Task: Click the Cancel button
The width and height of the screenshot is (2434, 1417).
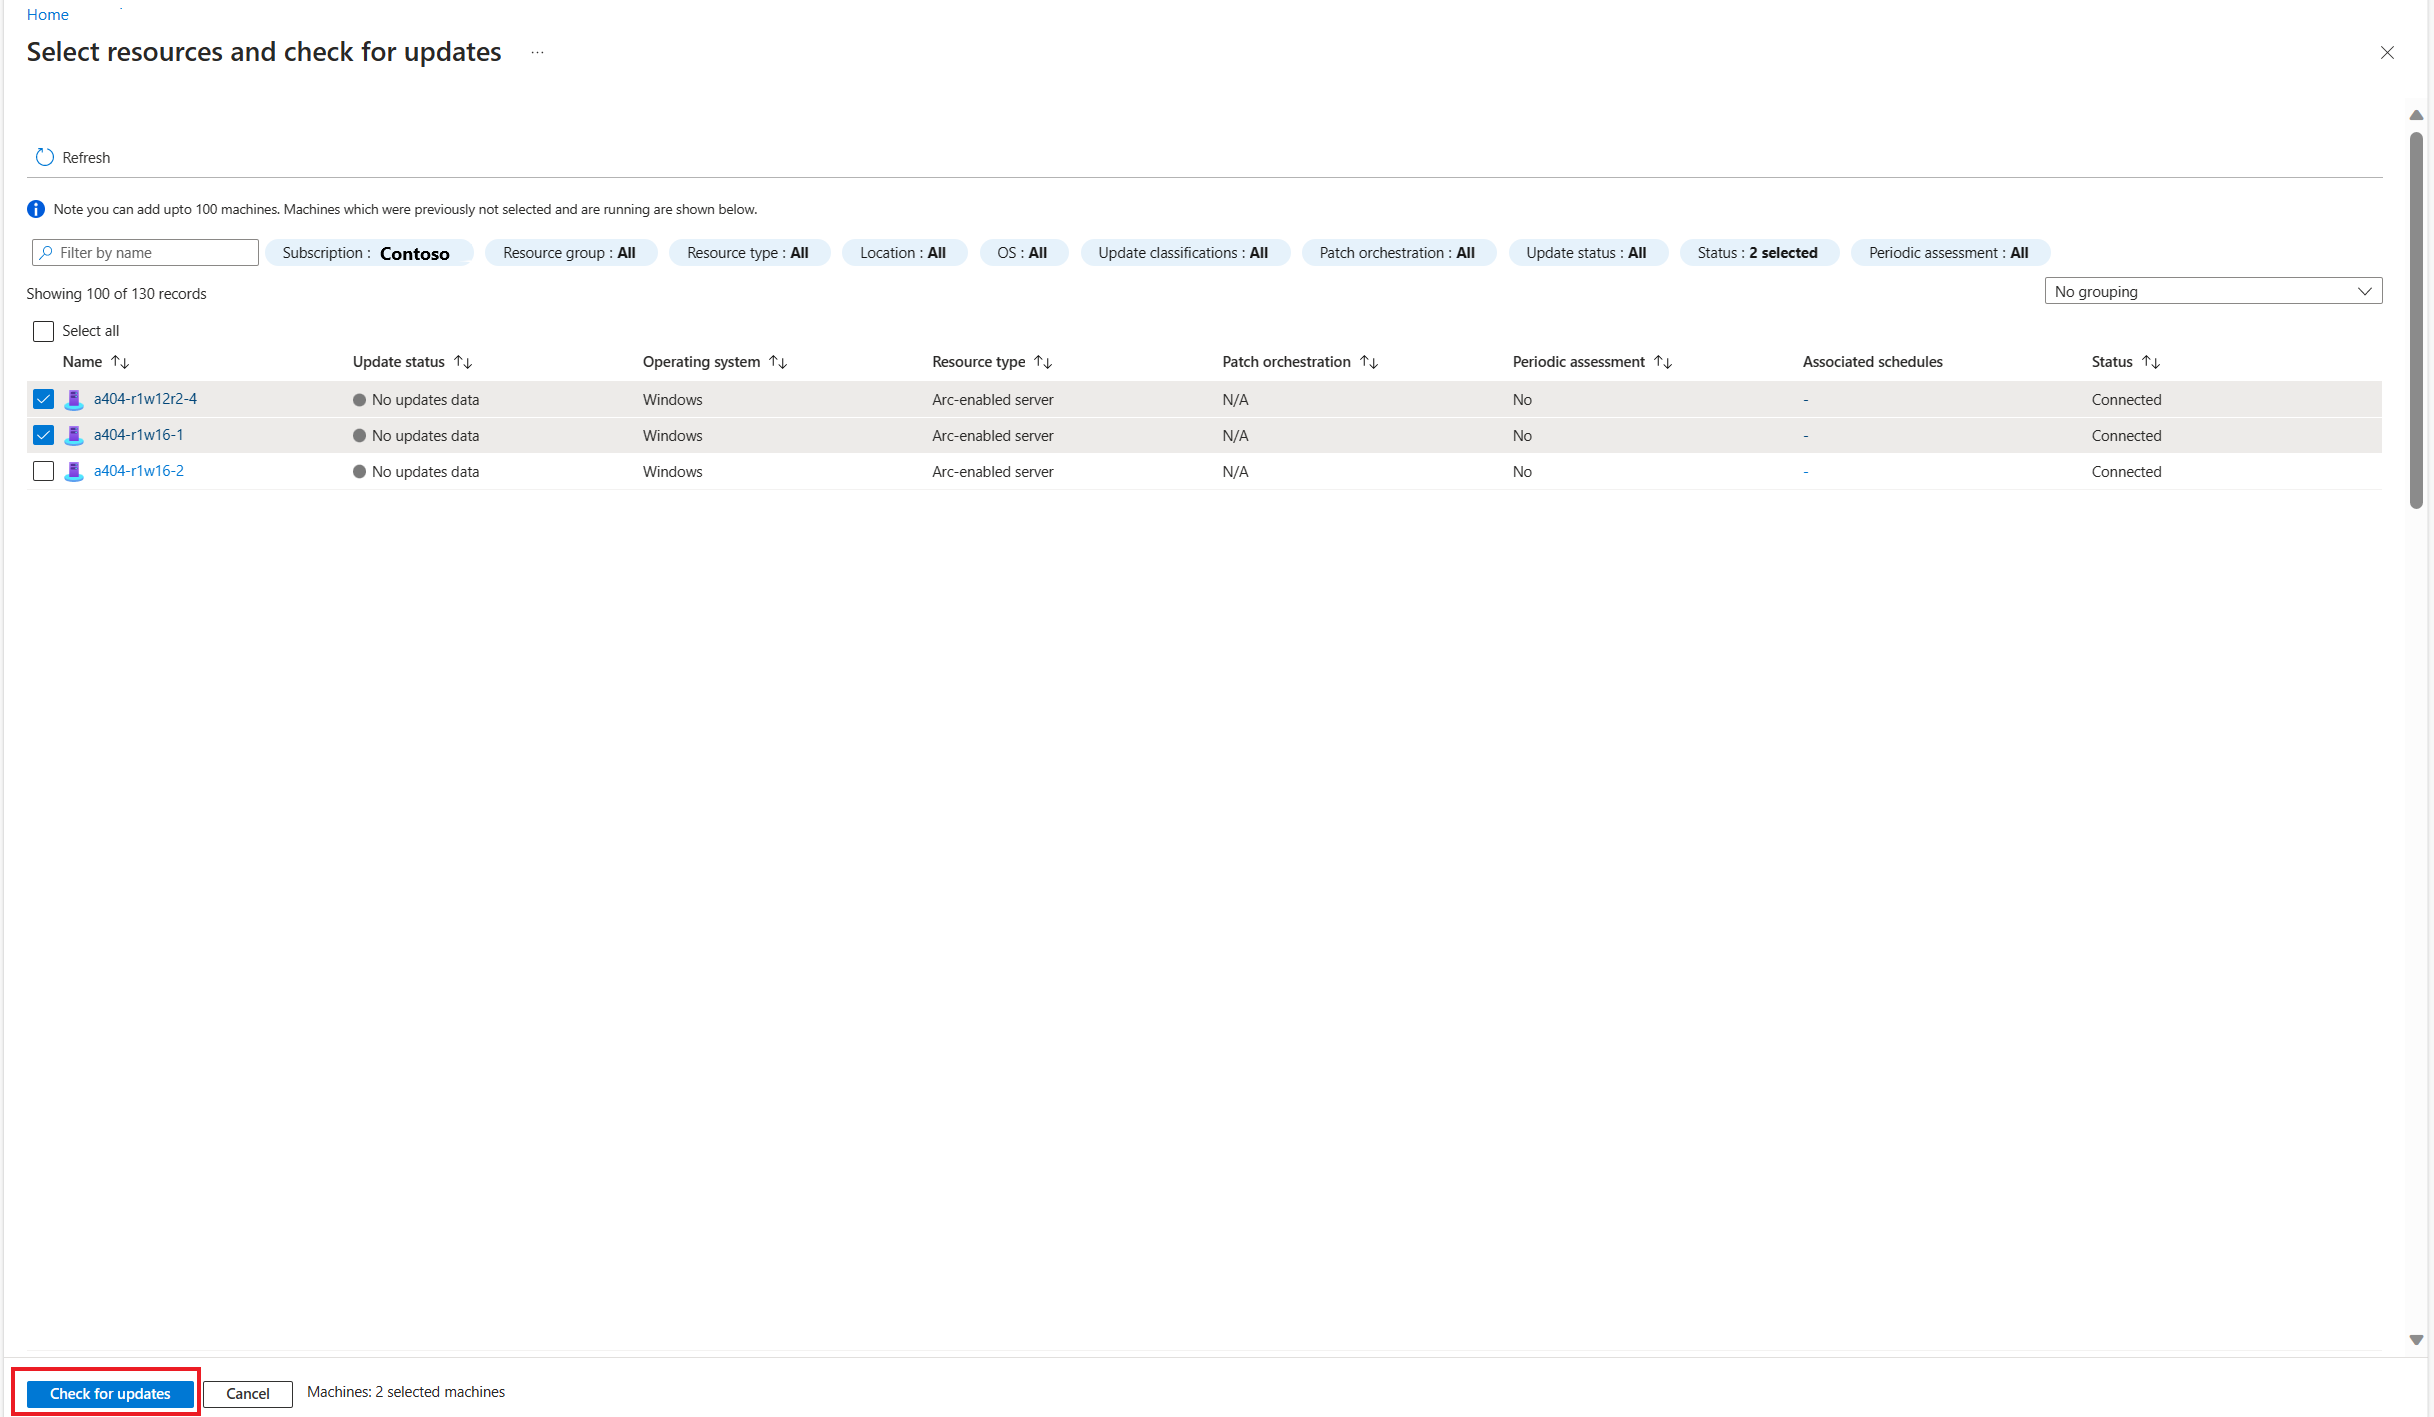Action: (248, 1392)
